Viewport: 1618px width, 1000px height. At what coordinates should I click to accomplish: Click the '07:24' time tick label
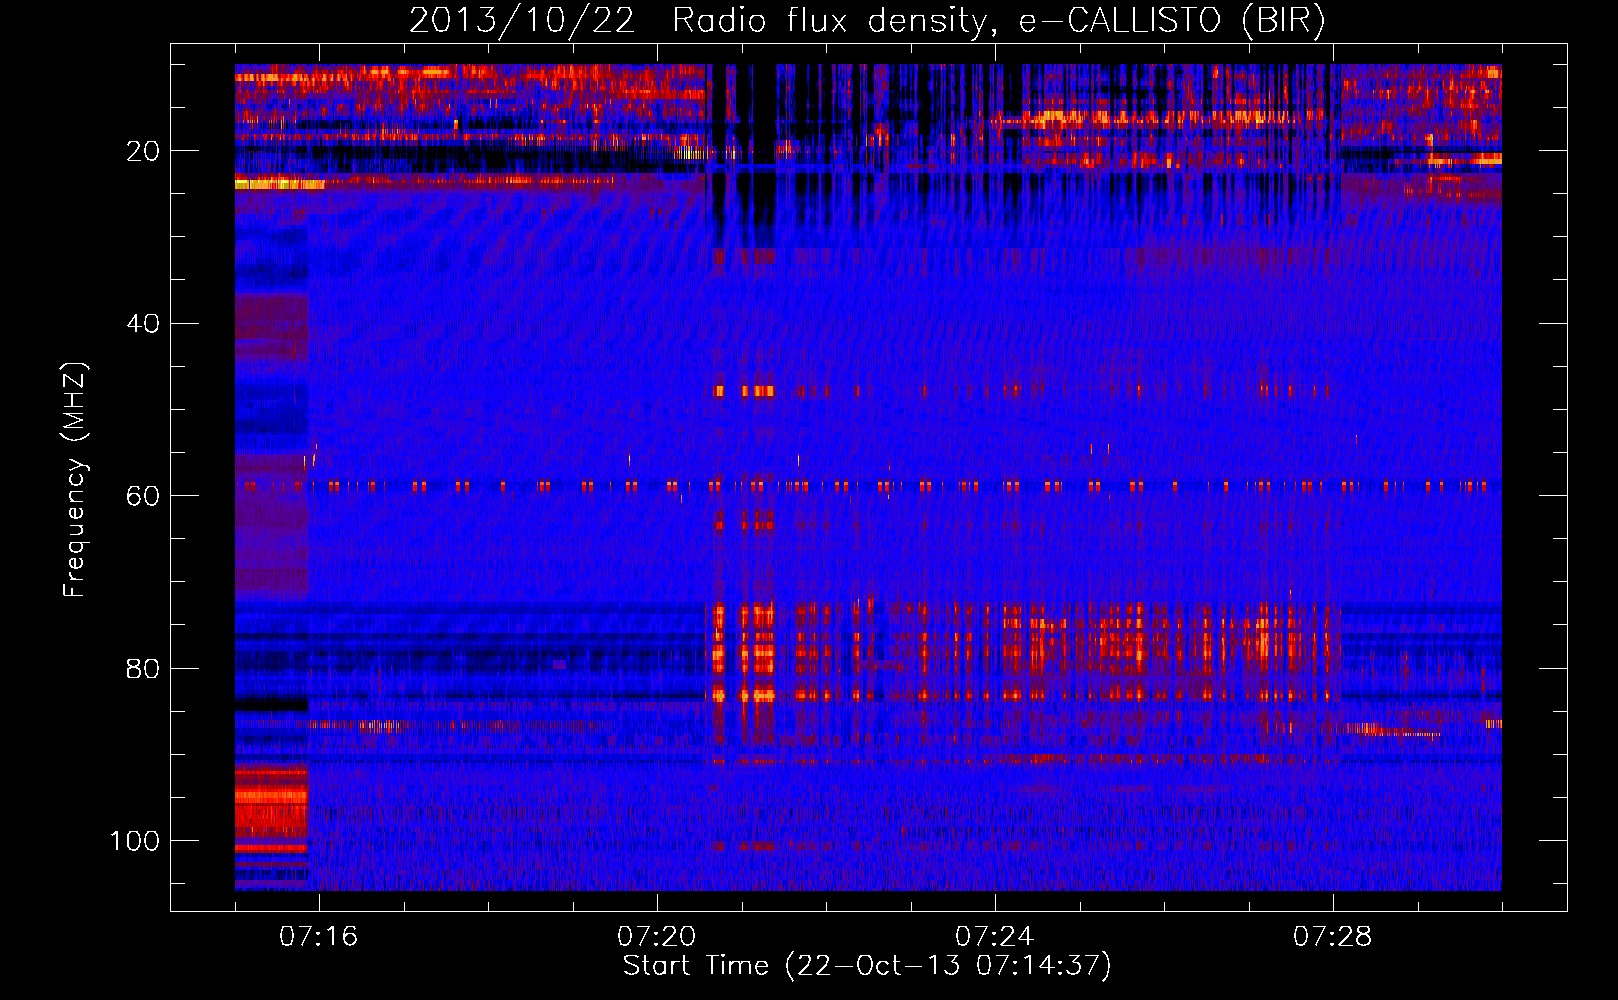994,937
